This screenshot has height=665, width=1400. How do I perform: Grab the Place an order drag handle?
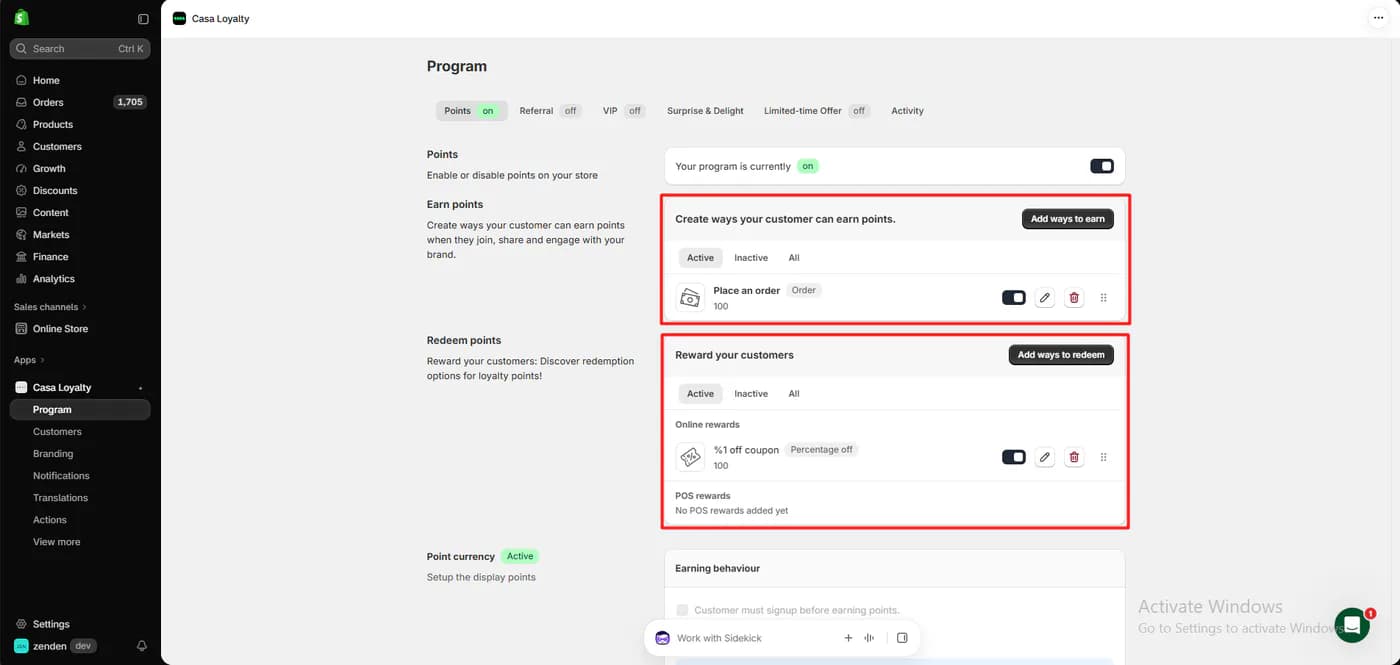point(1104,297)
